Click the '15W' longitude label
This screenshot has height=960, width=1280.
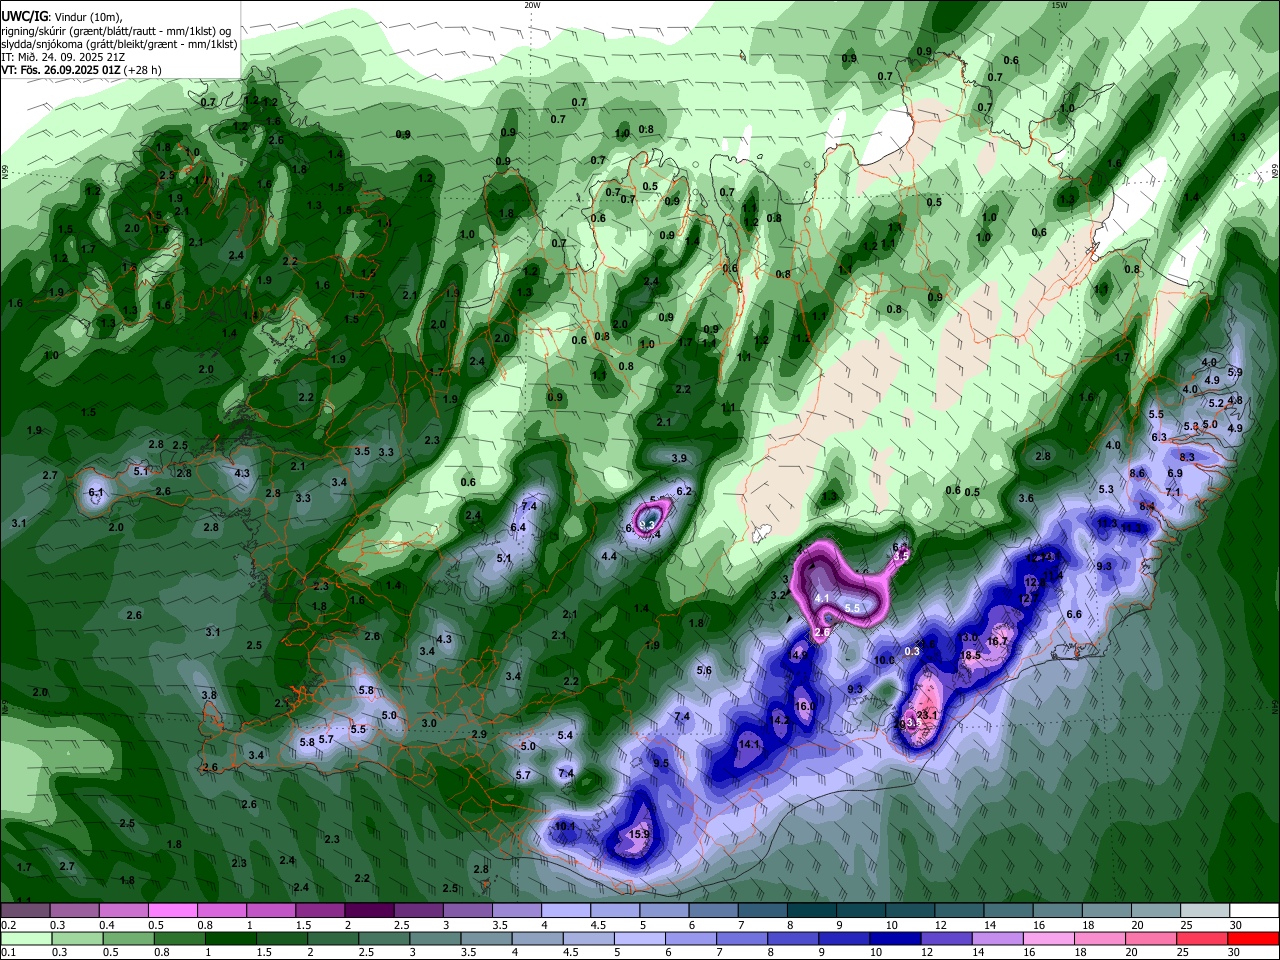[1060, 5]
